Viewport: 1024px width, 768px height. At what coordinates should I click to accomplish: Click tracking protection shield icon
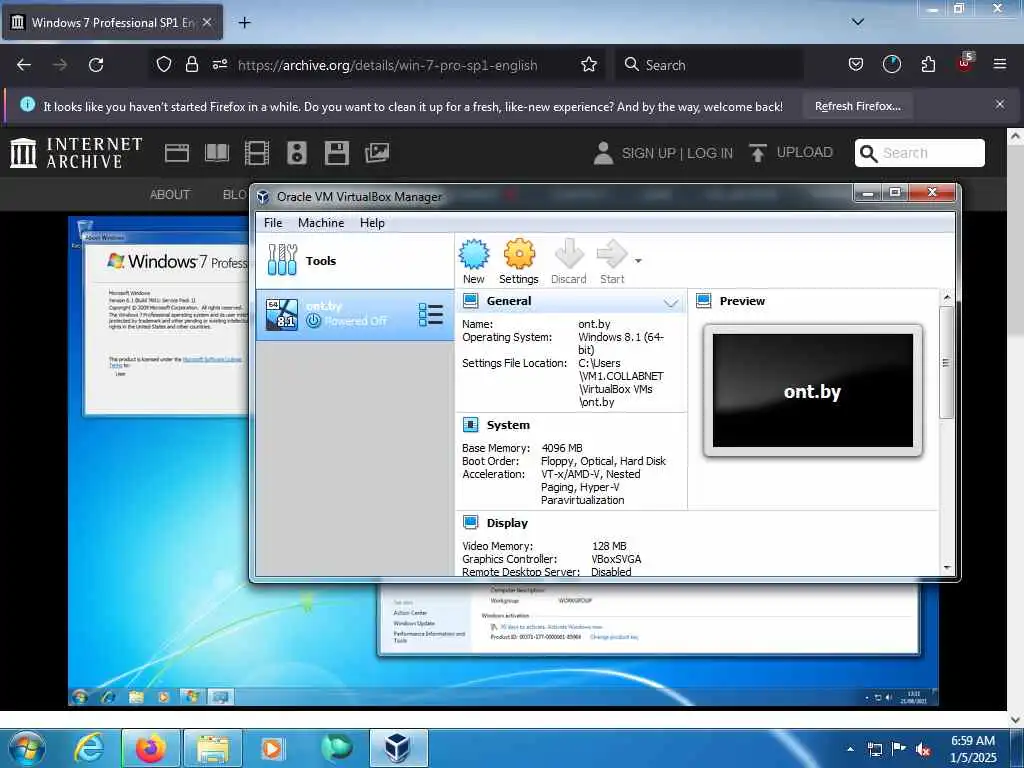(x=164, y=65)
